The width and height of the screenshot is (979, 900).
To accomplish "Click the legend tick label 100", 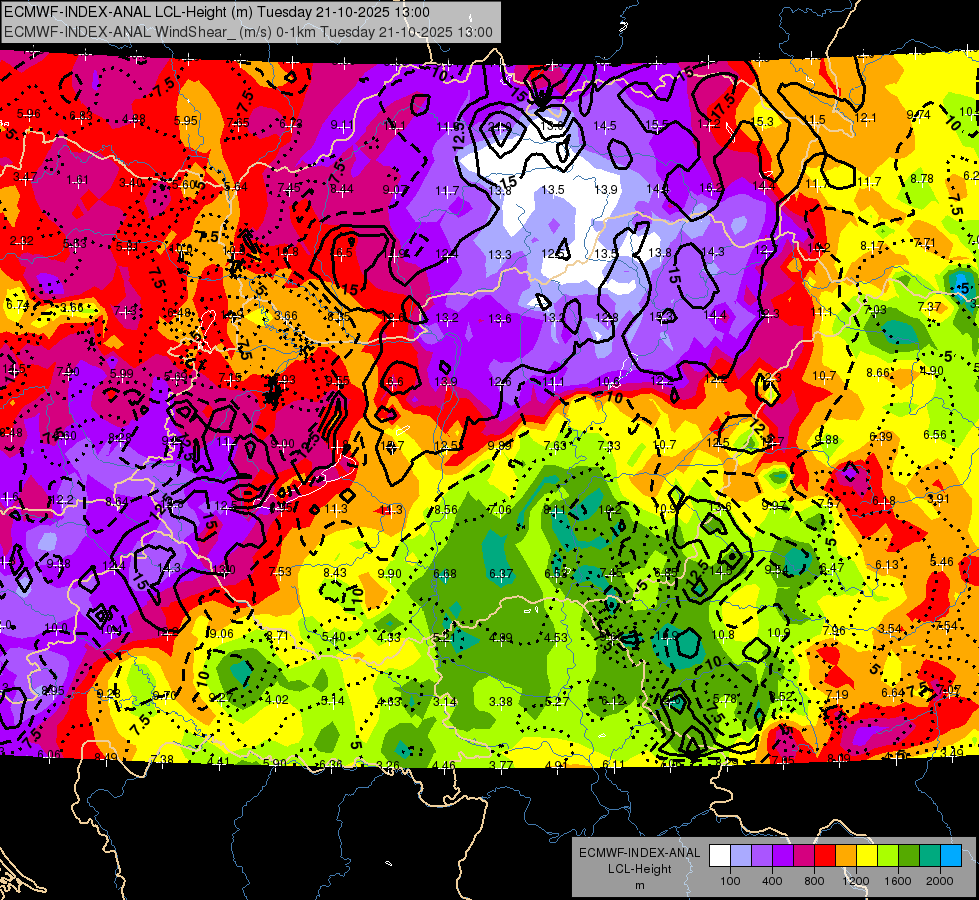I will pyautogui.click(x=730, y=881).
